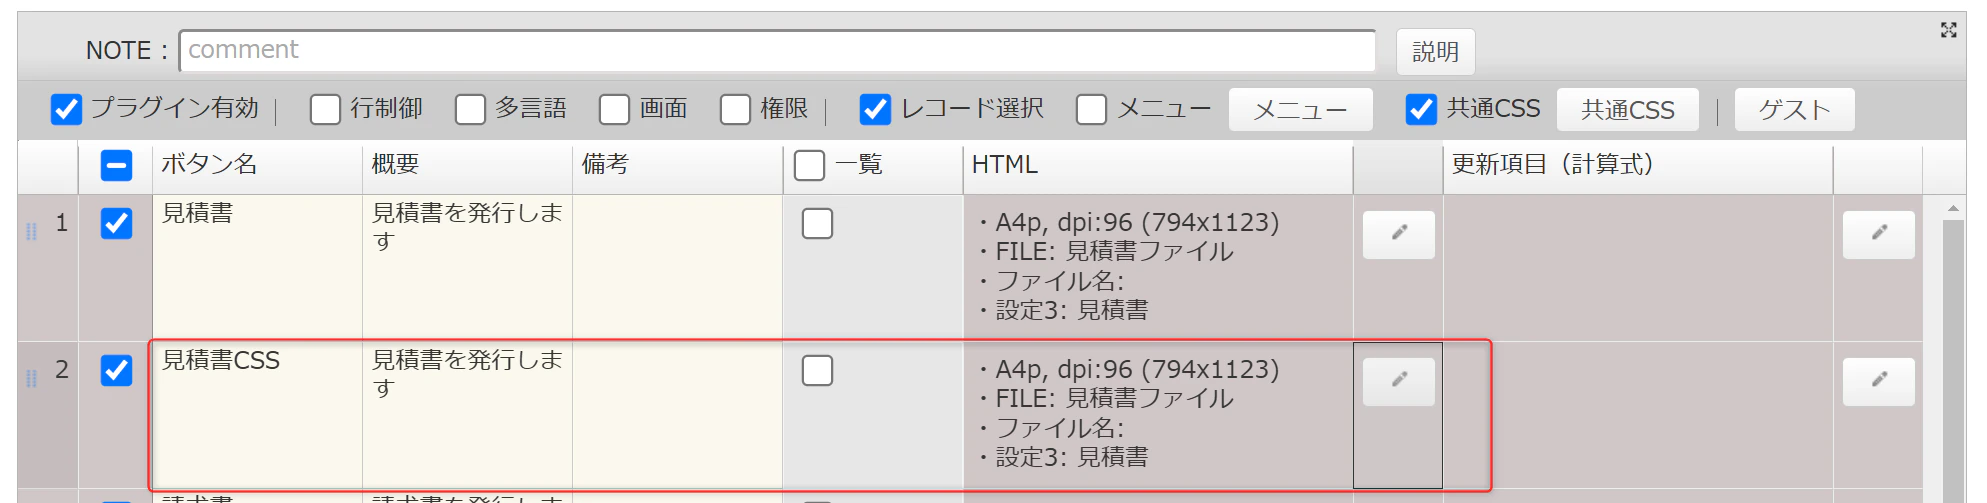
Task: Click the ゲスト button
Action: [1794, 109]
